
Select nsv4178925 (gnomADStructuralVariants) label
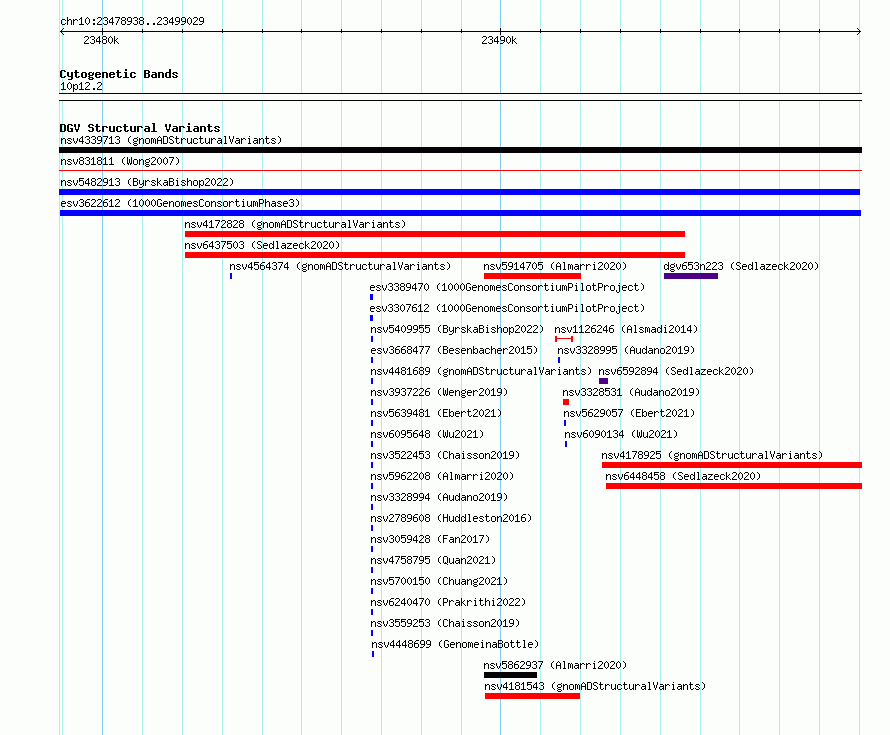[712, 455]
